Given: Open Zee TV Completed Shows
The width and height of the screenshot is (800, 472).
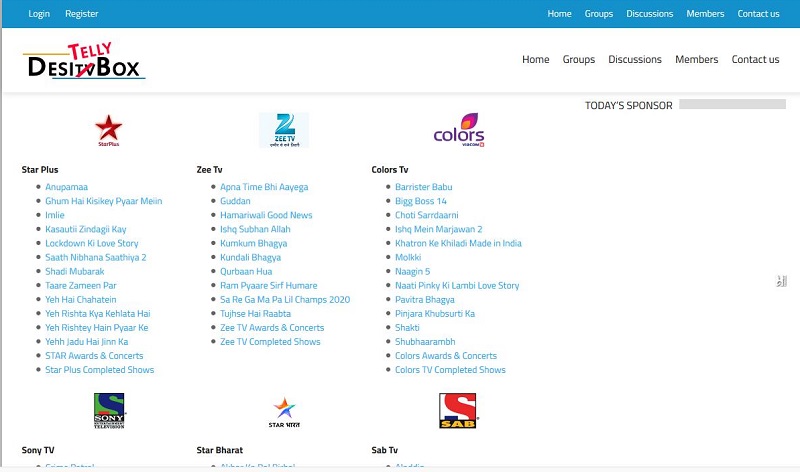Looking at the screenshot, I should tap(270, 341).
